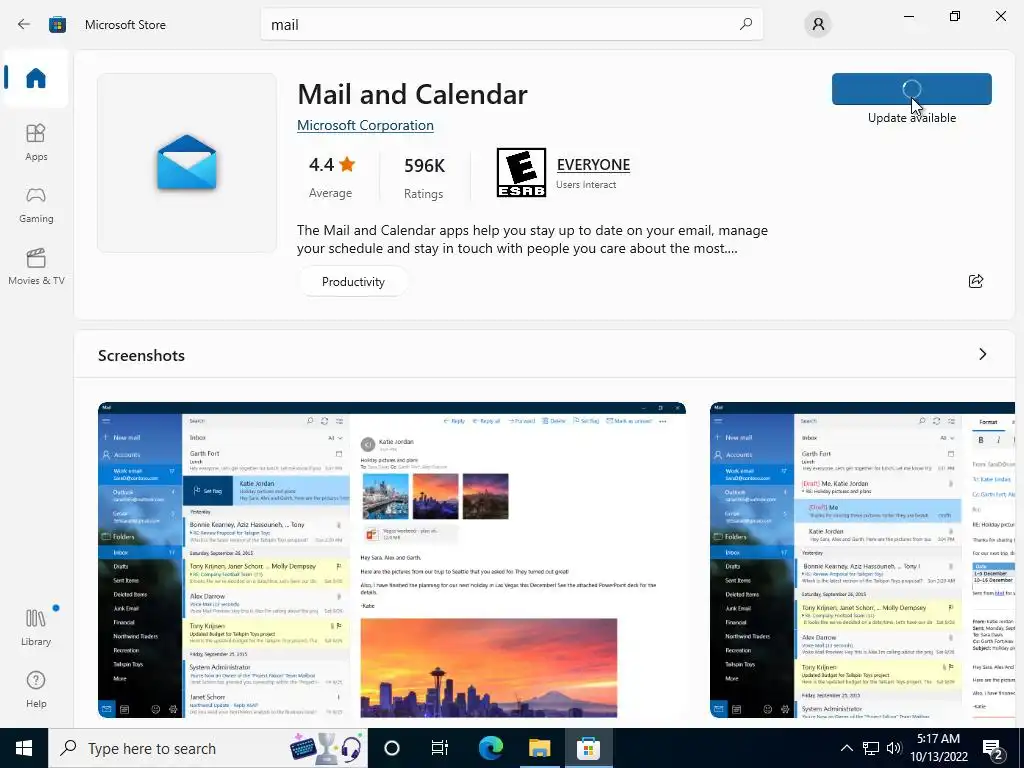Viewport: 1024px width, 768px height.
Task: Go back using the back arrow
Action: pos(24,25)
